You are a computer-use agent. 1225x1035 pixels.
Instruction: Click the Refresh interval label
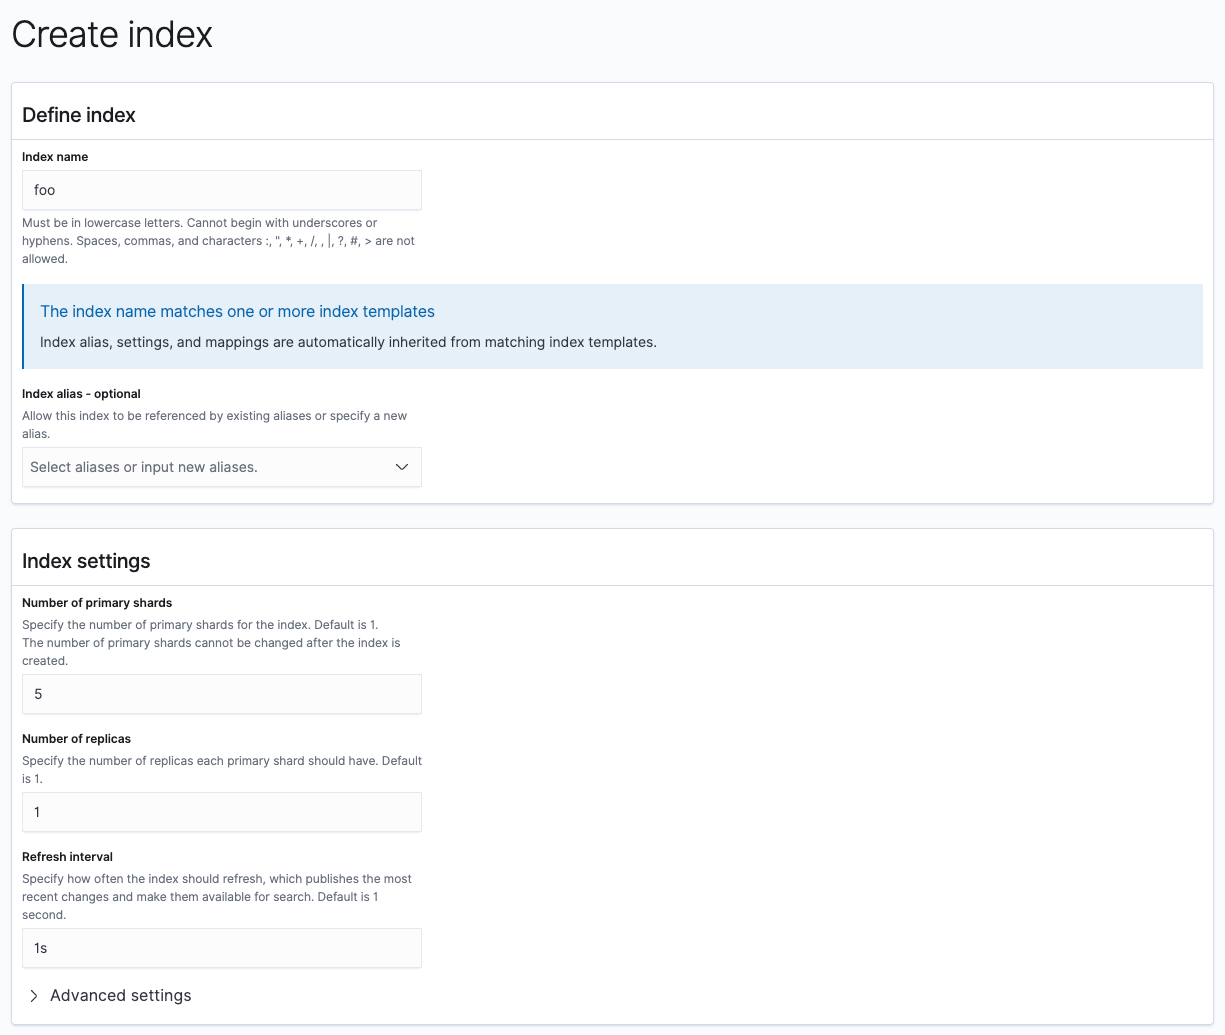tap(67, 857)
